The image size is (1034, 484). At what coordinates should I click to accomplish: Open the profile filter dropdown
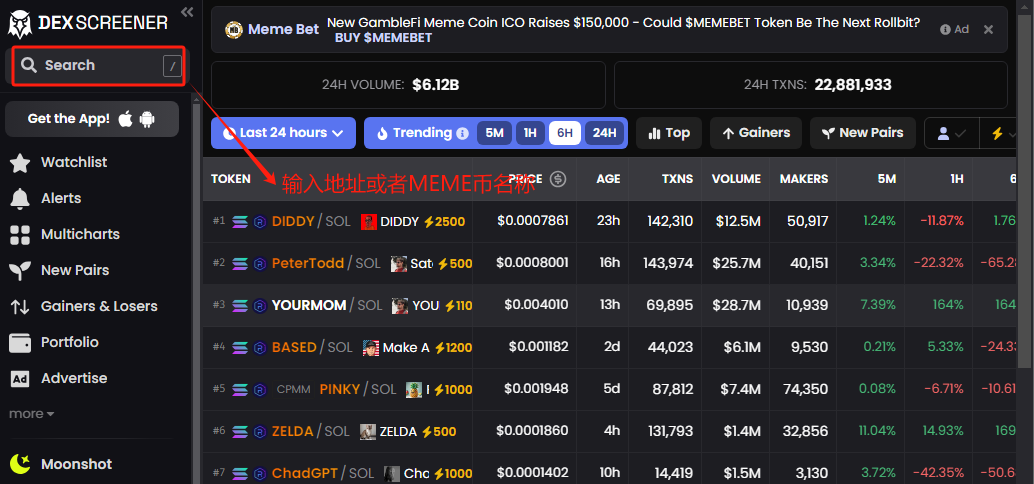(x=952, y=133)
